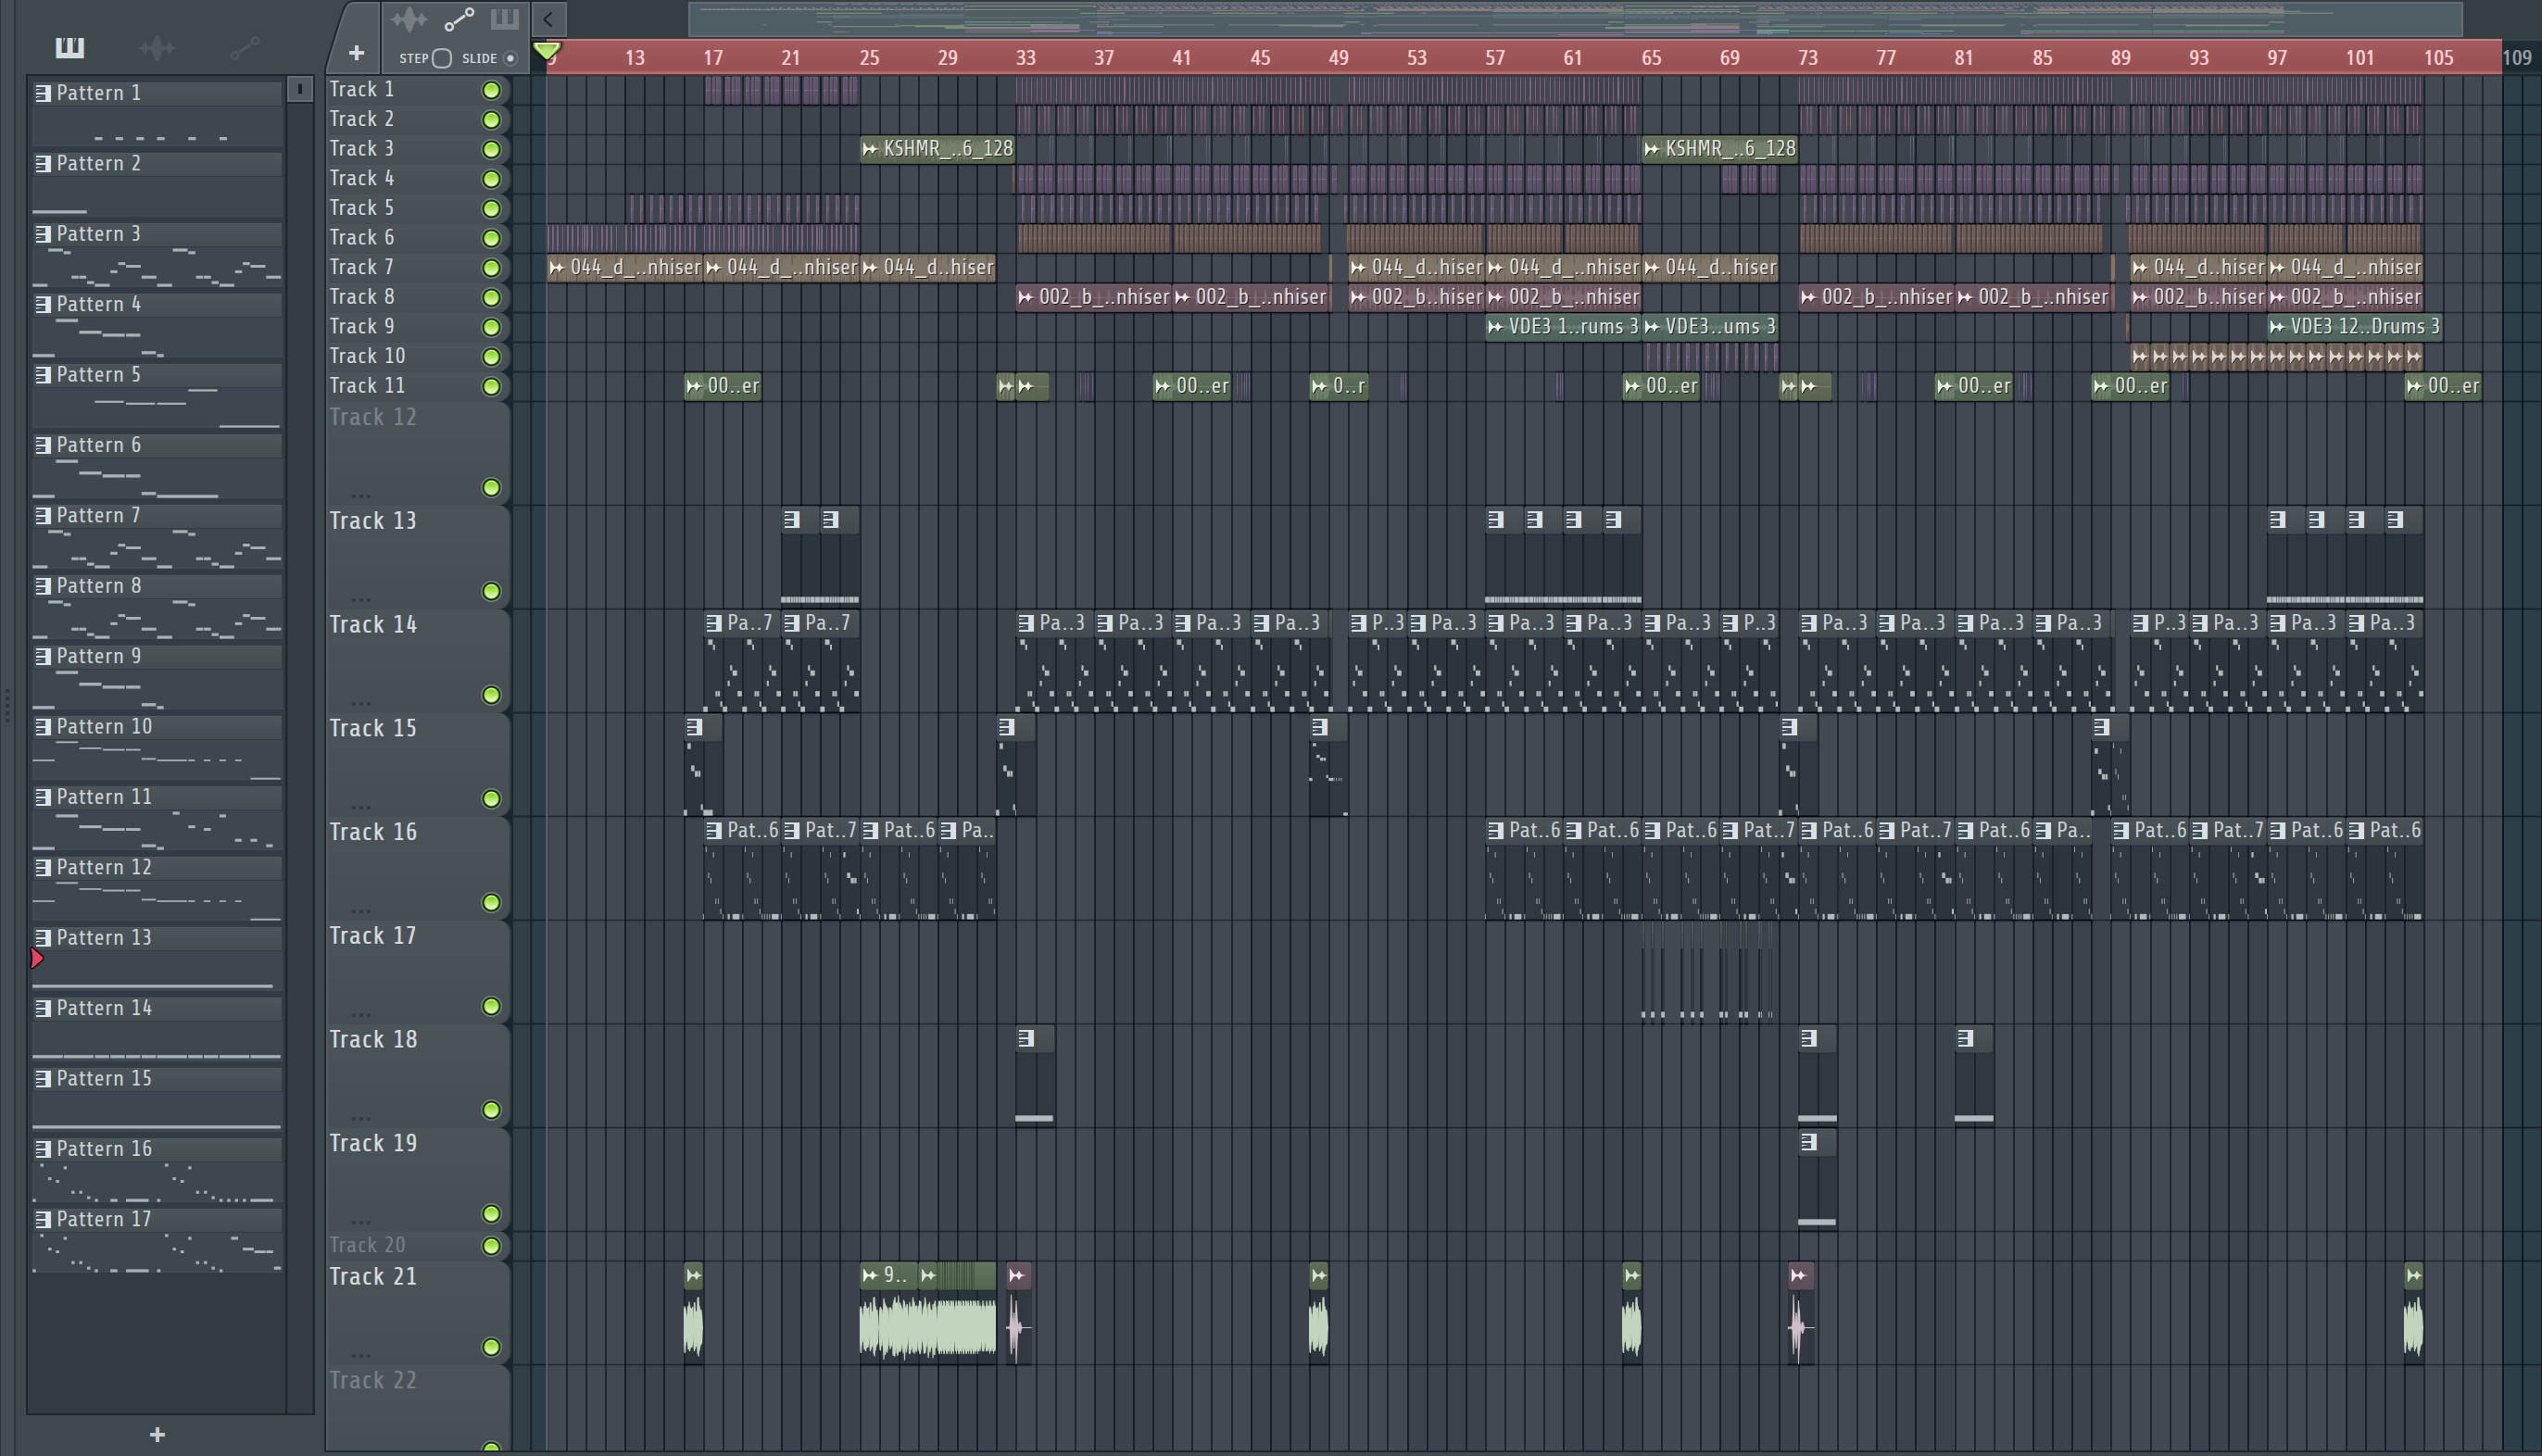Click the piano roll icon beside Pattern 7

click(x=43, y=516)
